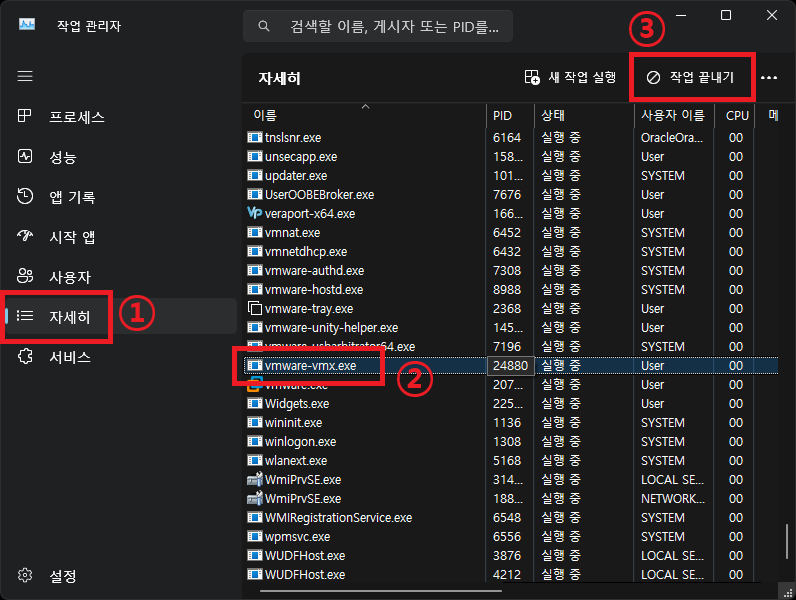Select the vmnetdhcp.exe process row
This screenshot has height=600, width=796.
[x=512, y=251]
